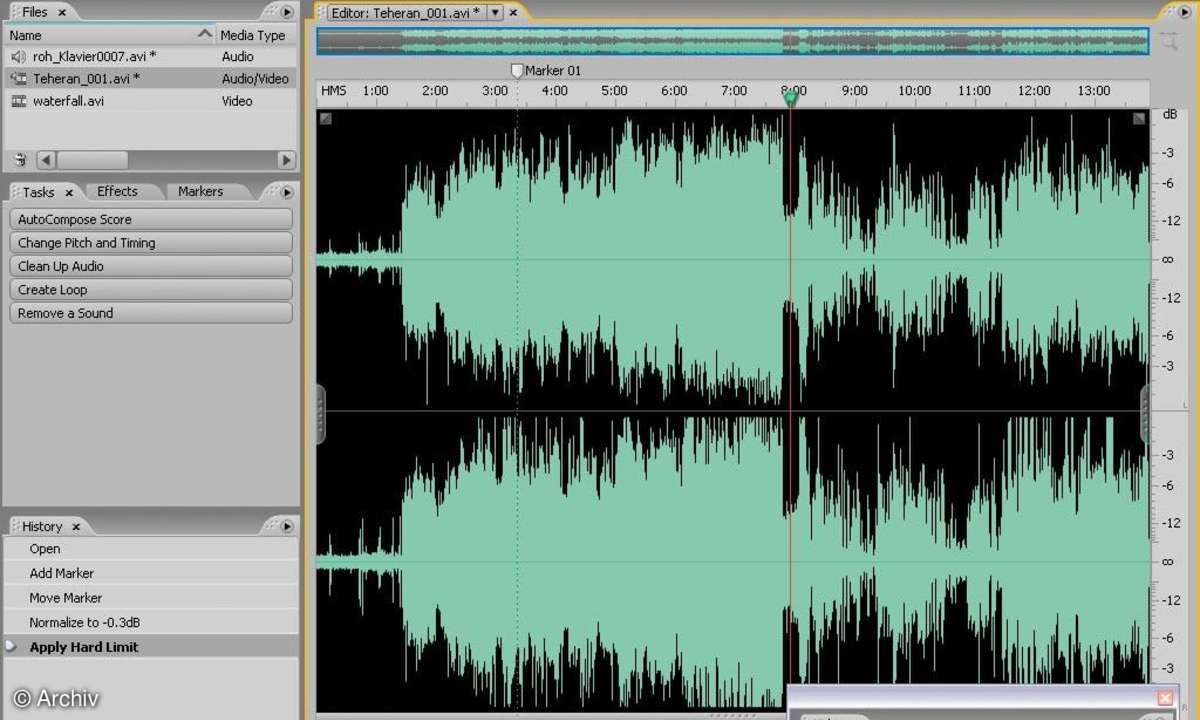1200x720 pixels.
Task: Click 2:00 on the time ruler
Action: tap(435, 91)
